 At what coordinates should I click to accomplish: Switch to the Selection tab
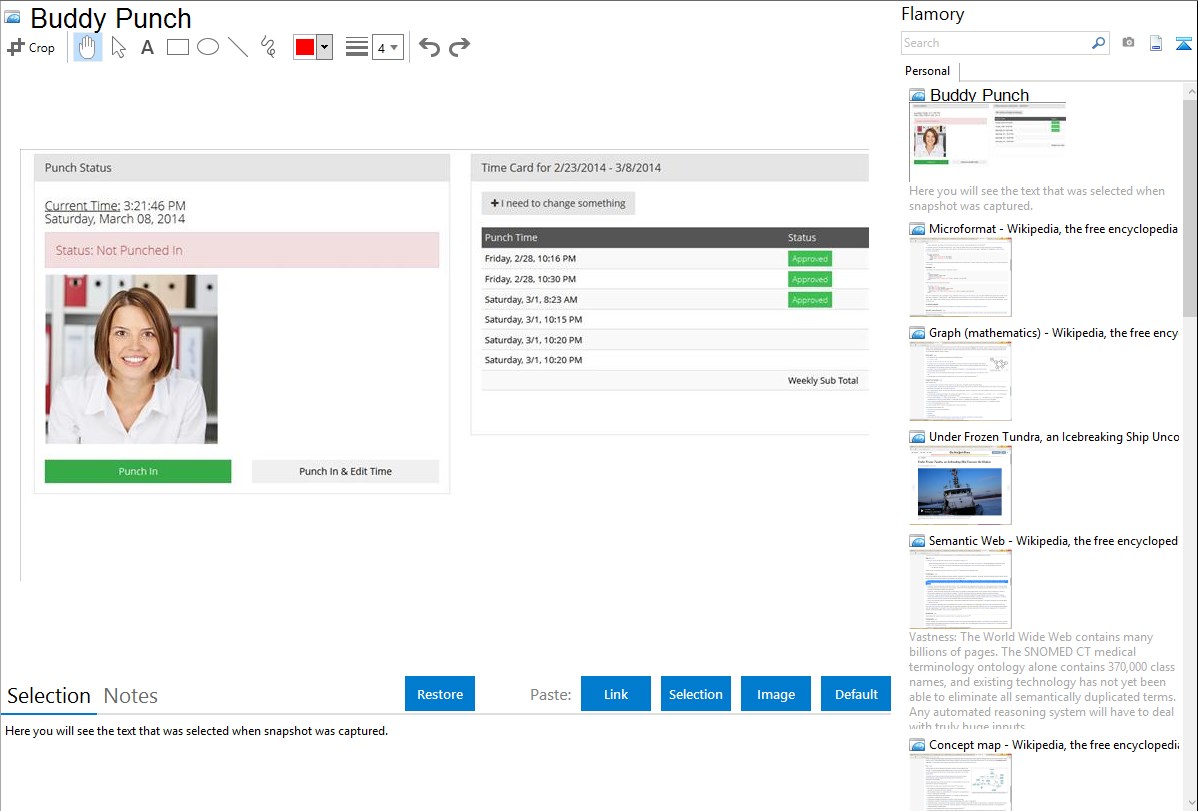click(49, 696)
